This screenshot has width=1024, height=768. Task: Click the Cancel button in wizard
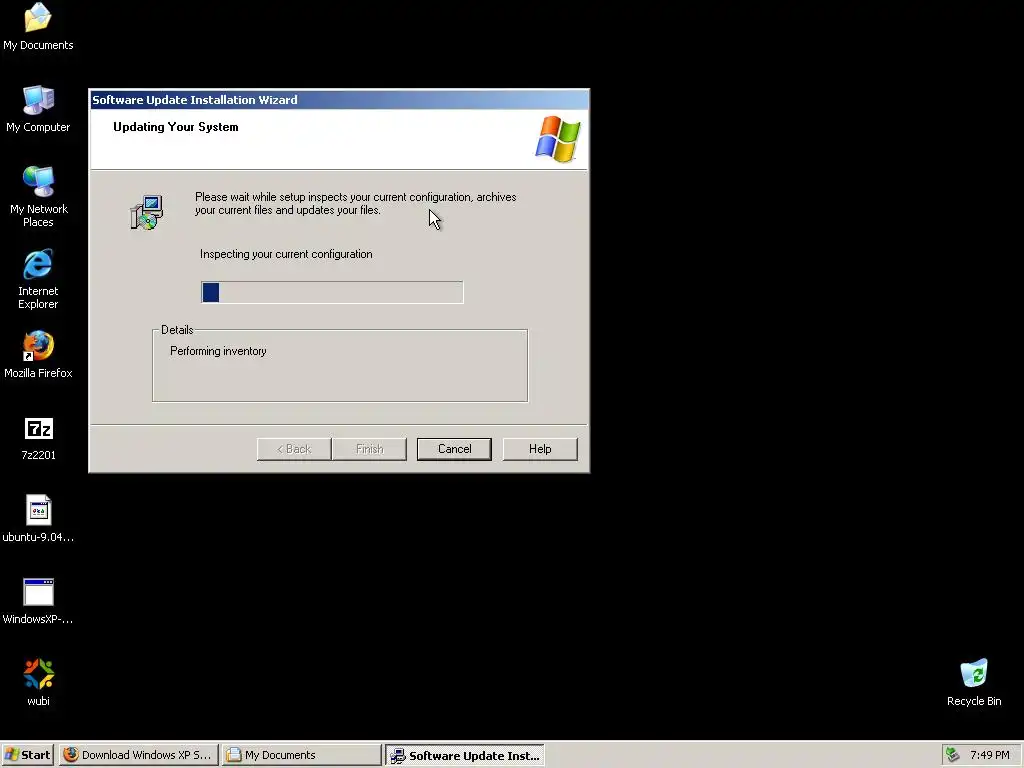[454, 449]
